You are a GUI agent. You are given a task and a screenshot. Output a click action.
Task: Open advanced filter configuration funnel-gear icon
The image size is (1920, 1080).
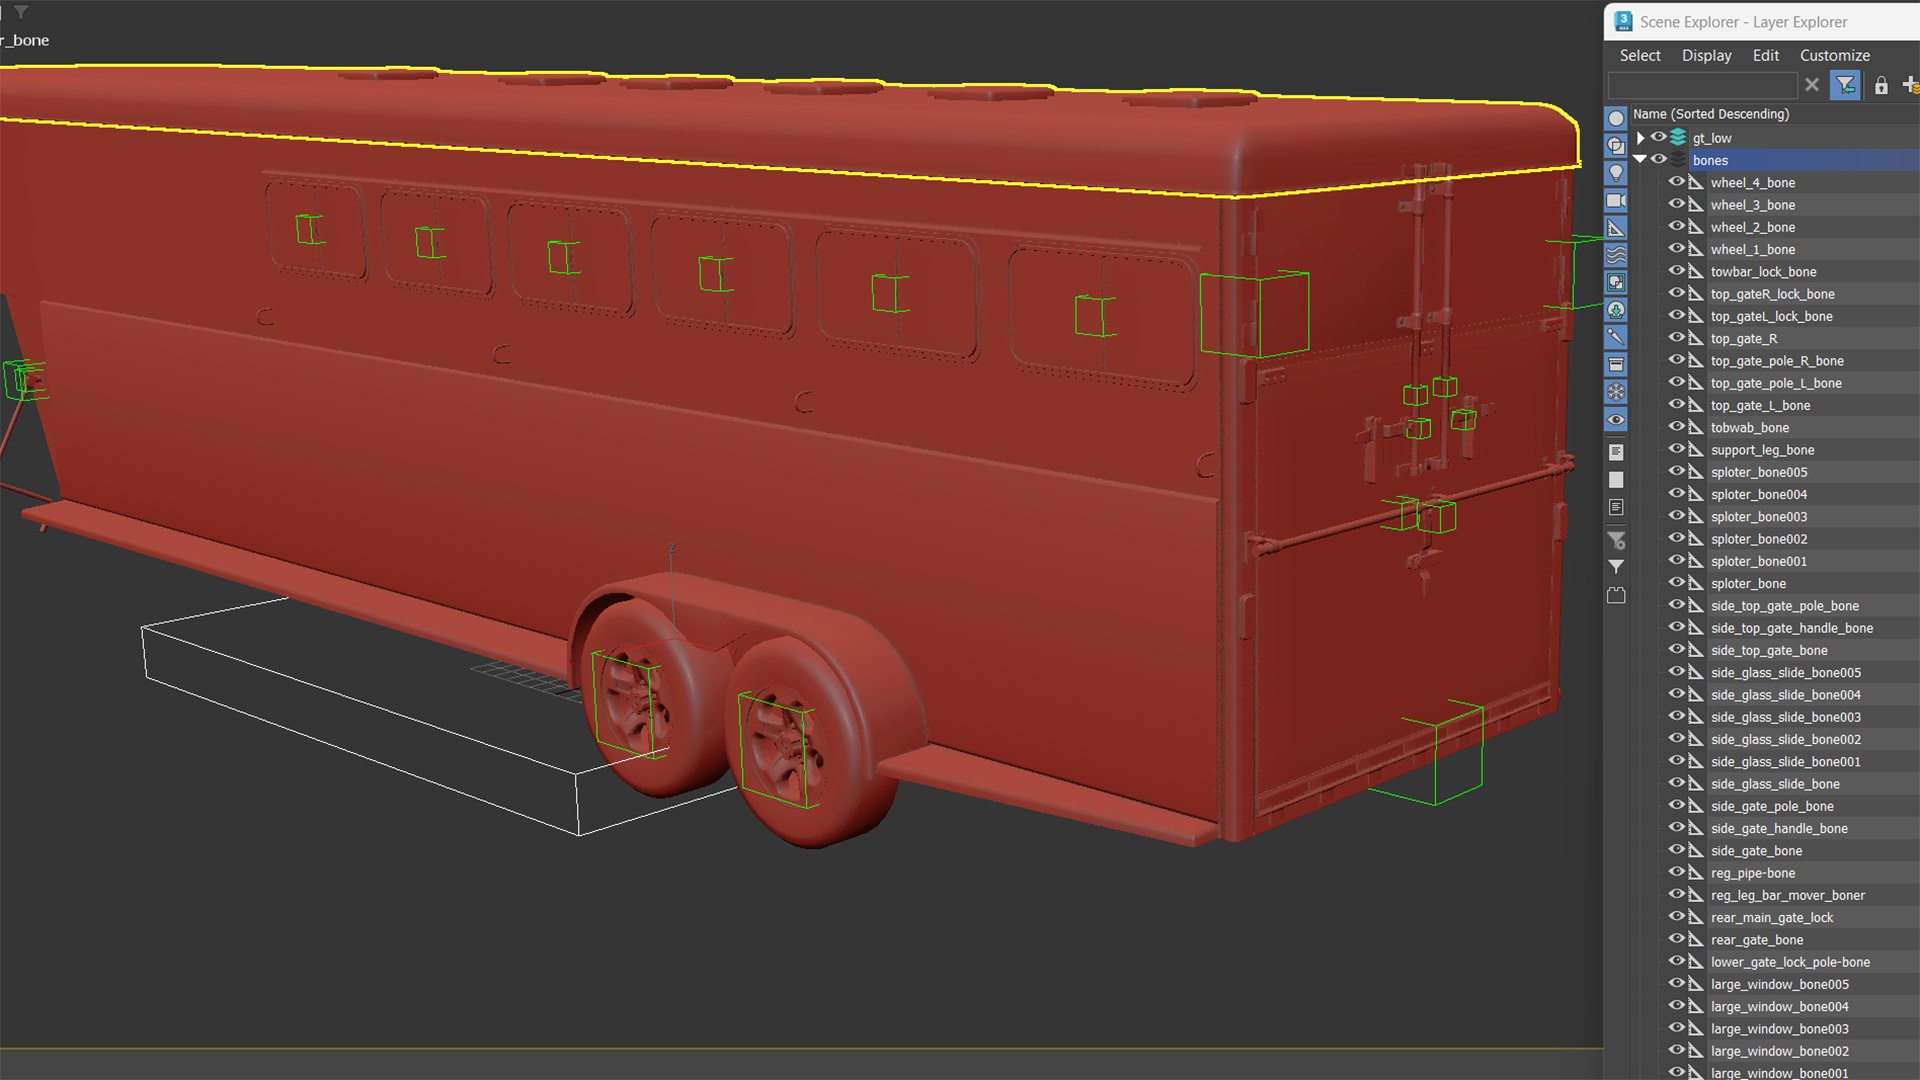pos(1616,541)
